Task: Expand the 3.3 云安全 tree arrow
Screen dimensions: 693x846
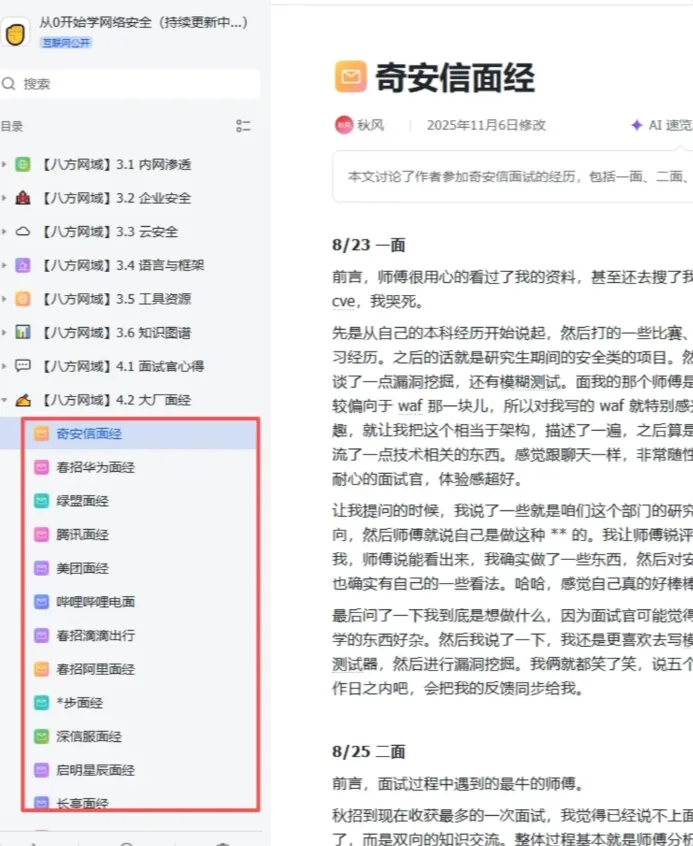Action: 4,231
